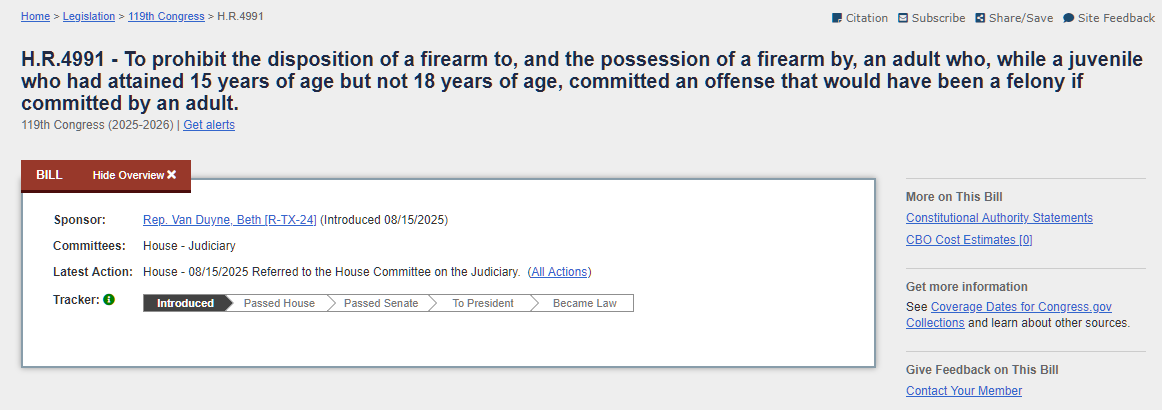Open sponsor Rep. Van Duyne, Beth link
This screenshot has height=410, width=1162.
[x=230, y=219]
